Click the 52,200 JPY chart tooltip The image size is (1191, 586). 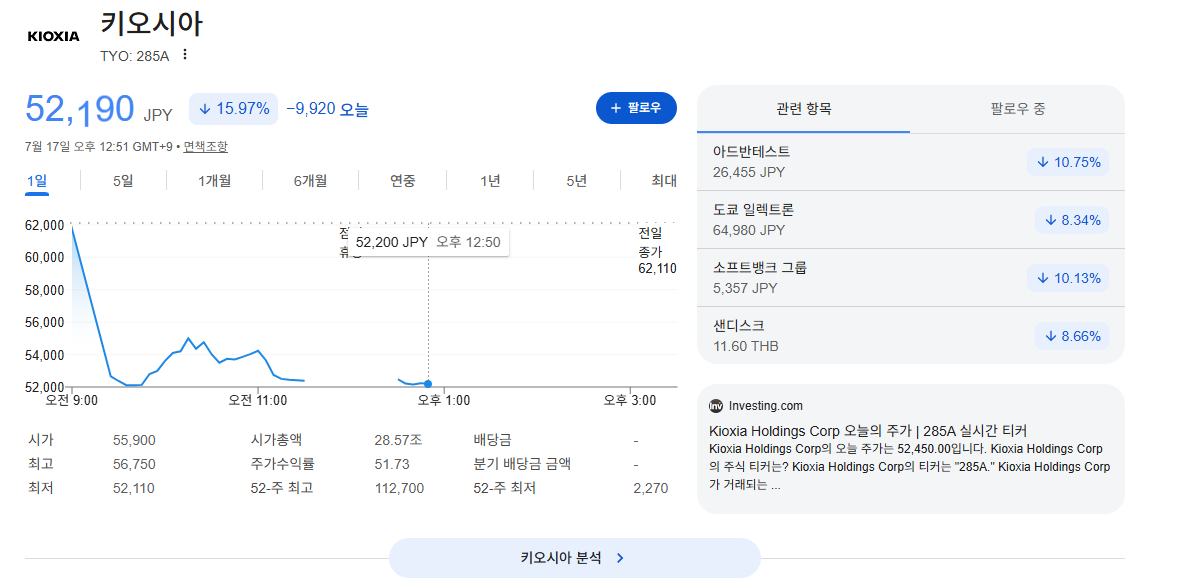429,242
